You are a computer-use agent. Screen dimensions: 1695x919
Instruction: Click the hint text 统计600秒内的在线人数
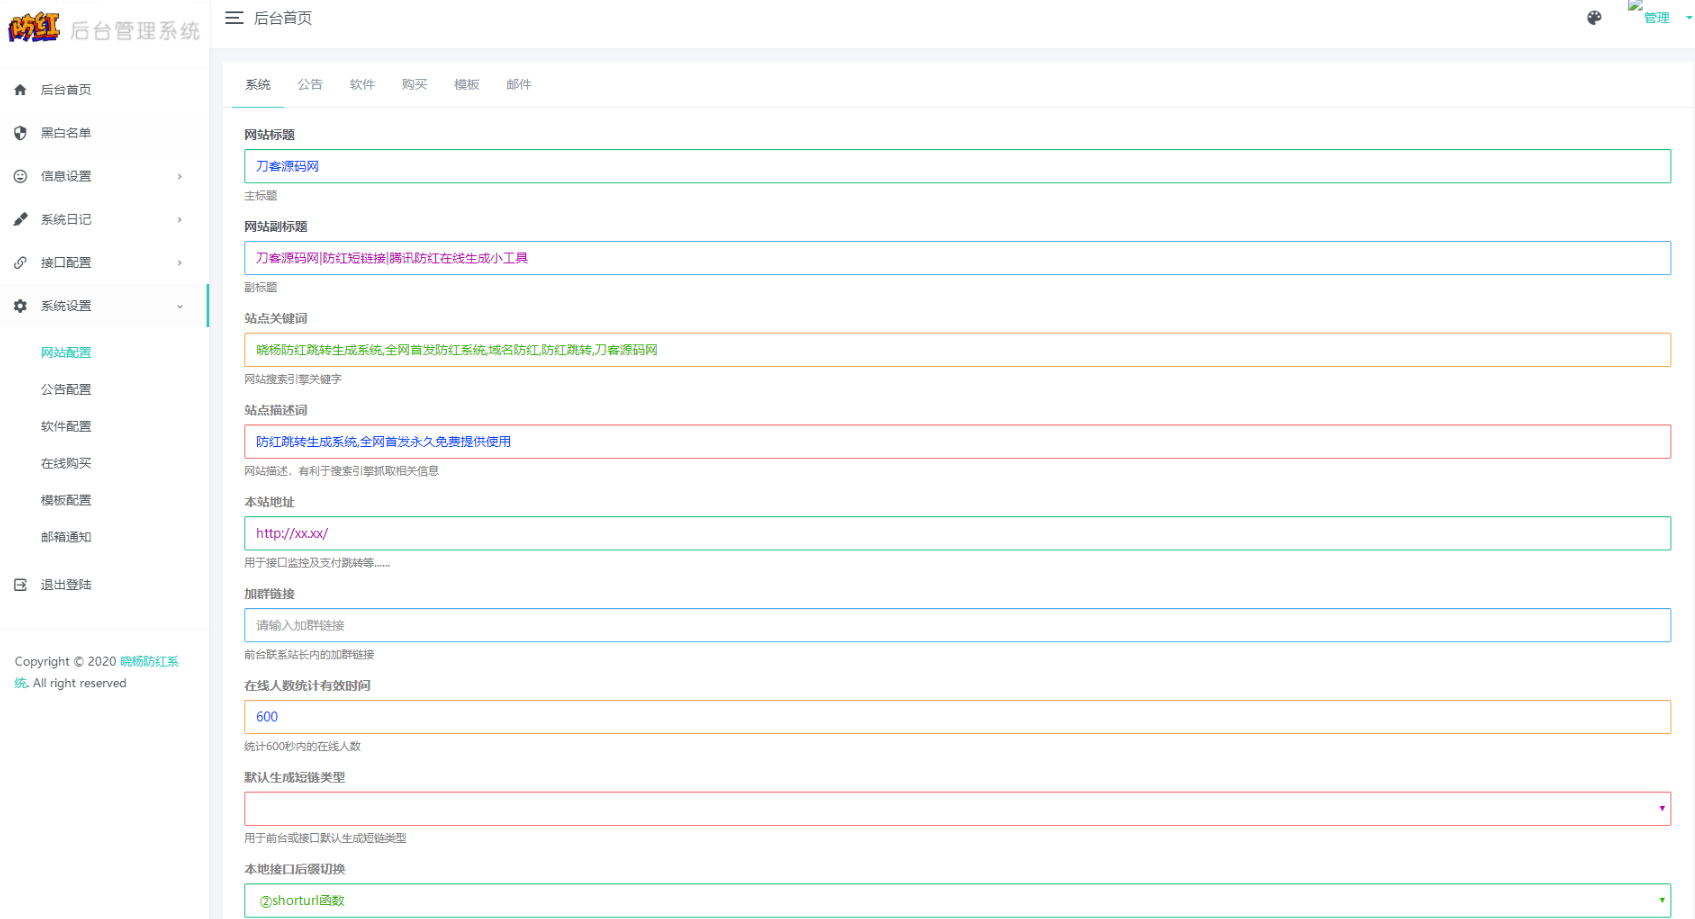[302, 747]
